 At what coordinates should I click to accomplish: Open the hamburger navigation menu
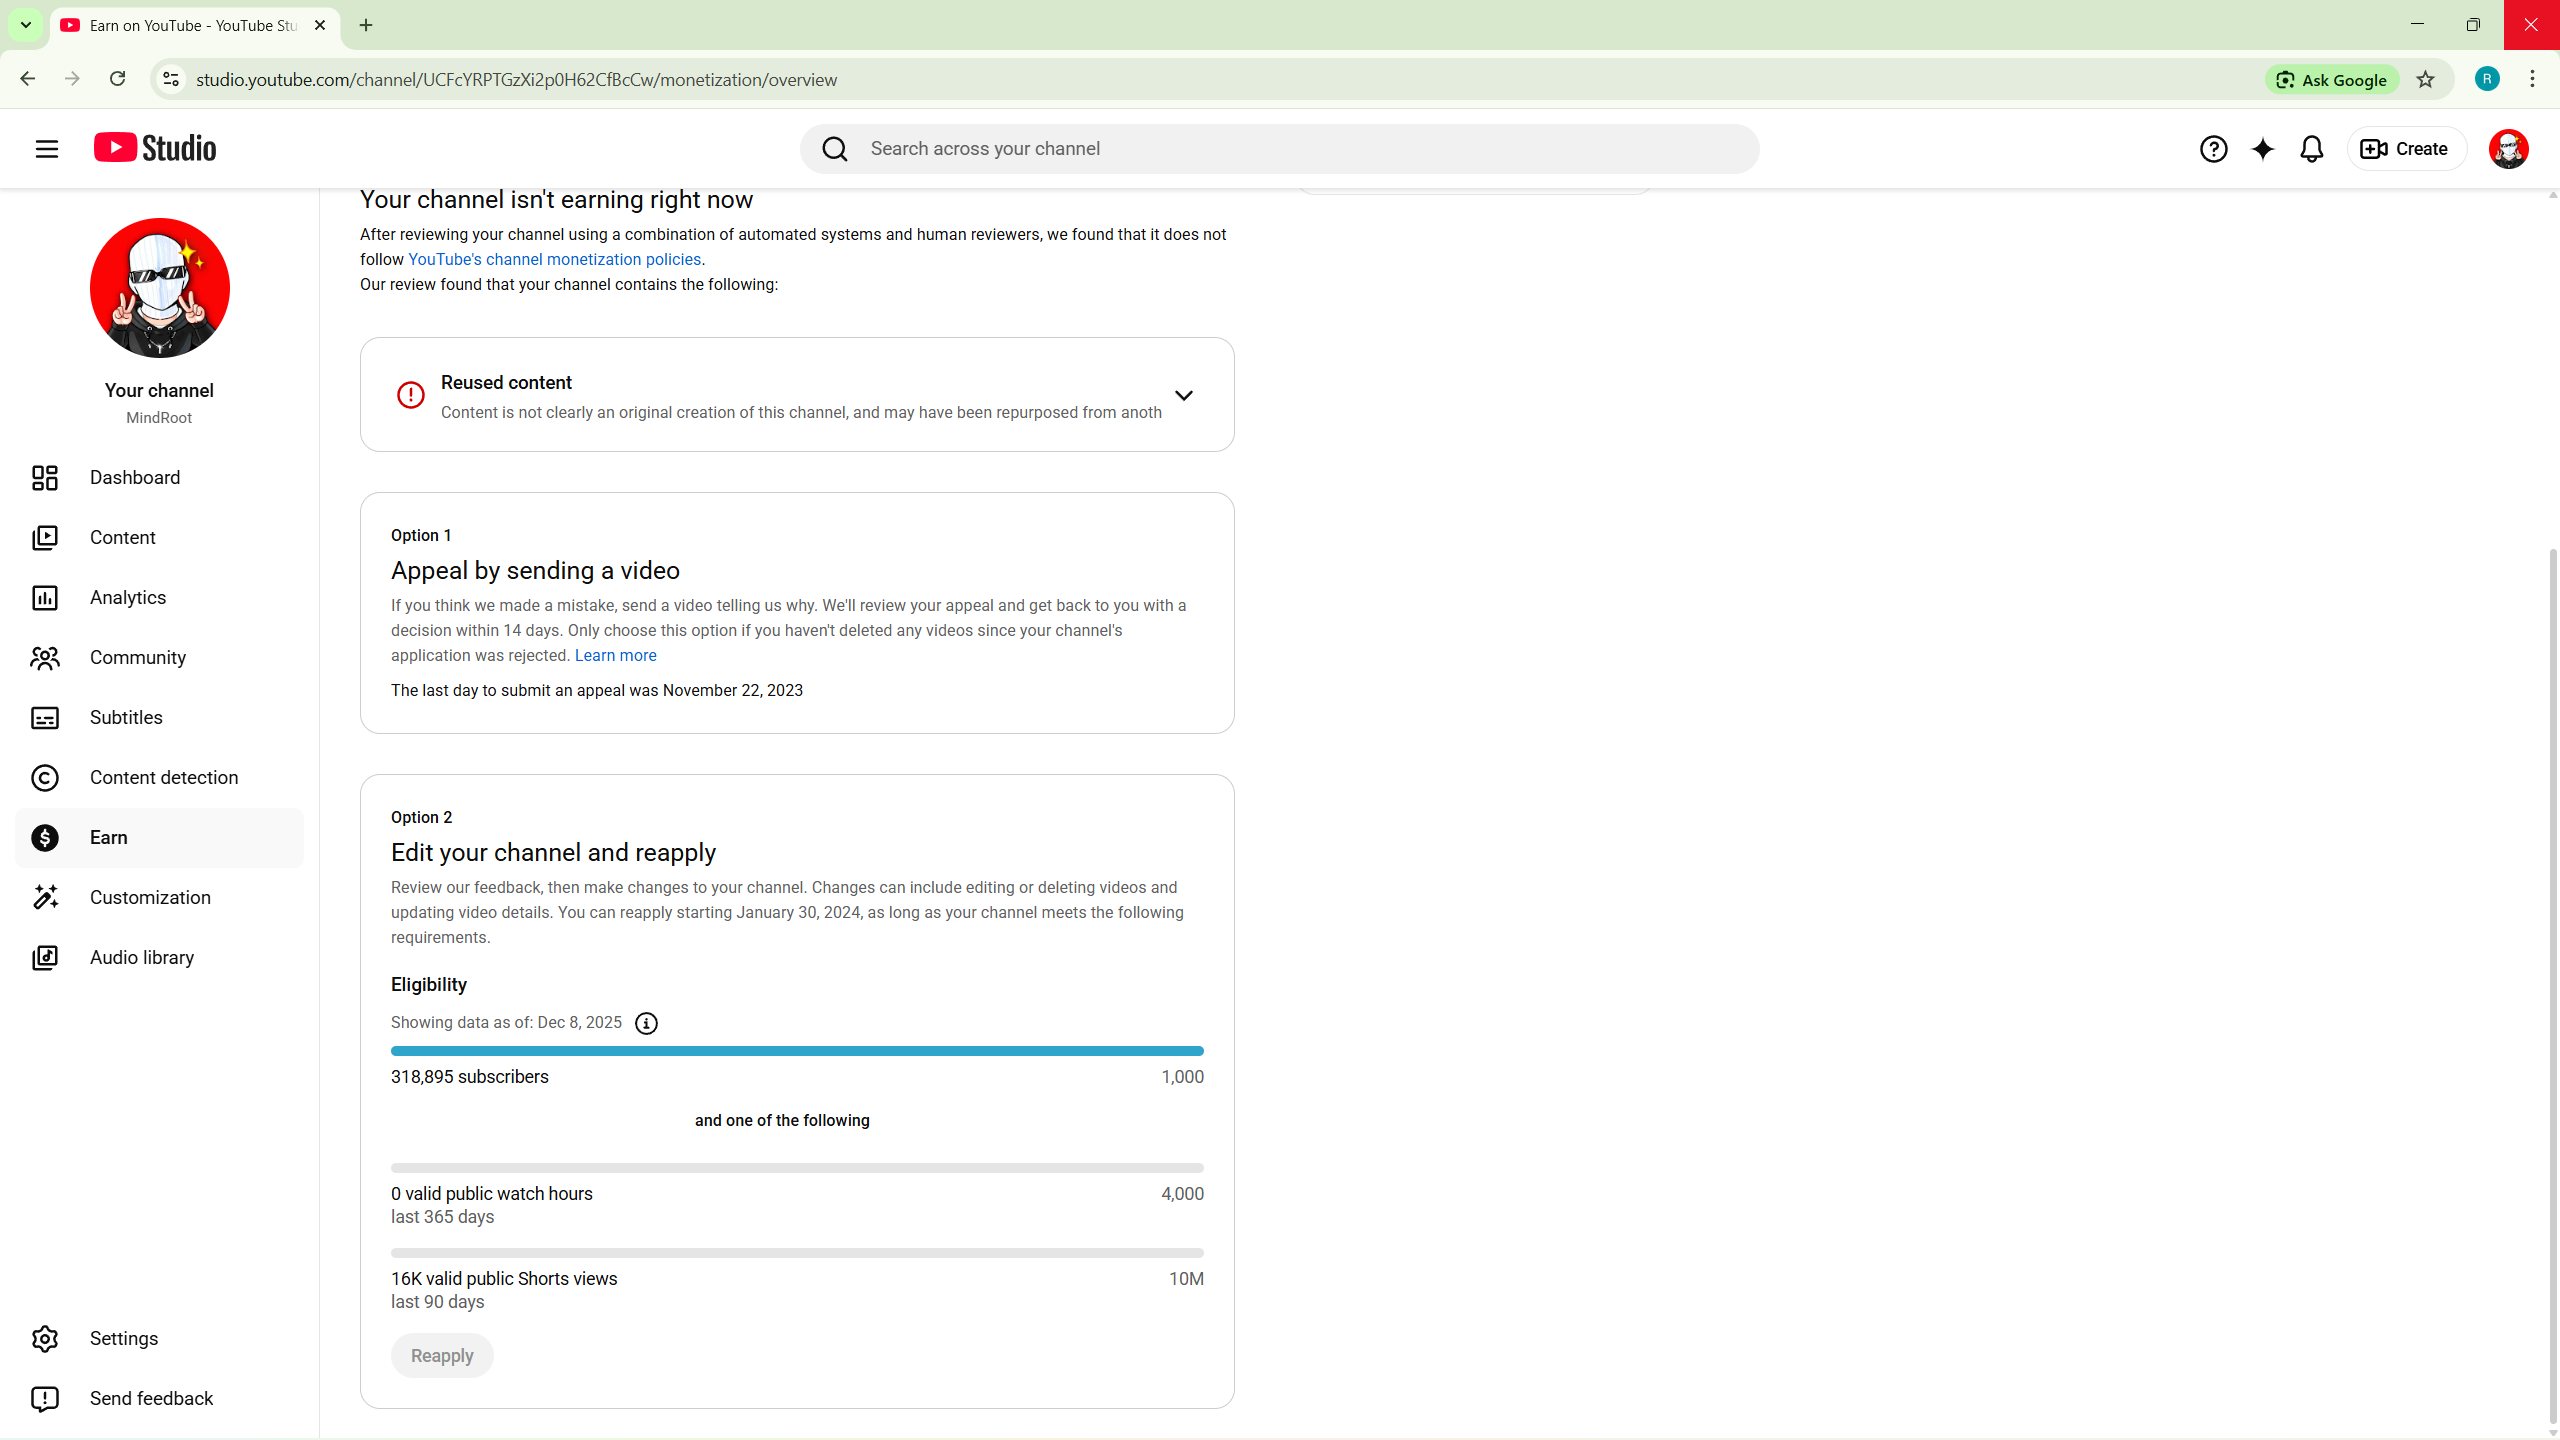[x=47, y=149]
